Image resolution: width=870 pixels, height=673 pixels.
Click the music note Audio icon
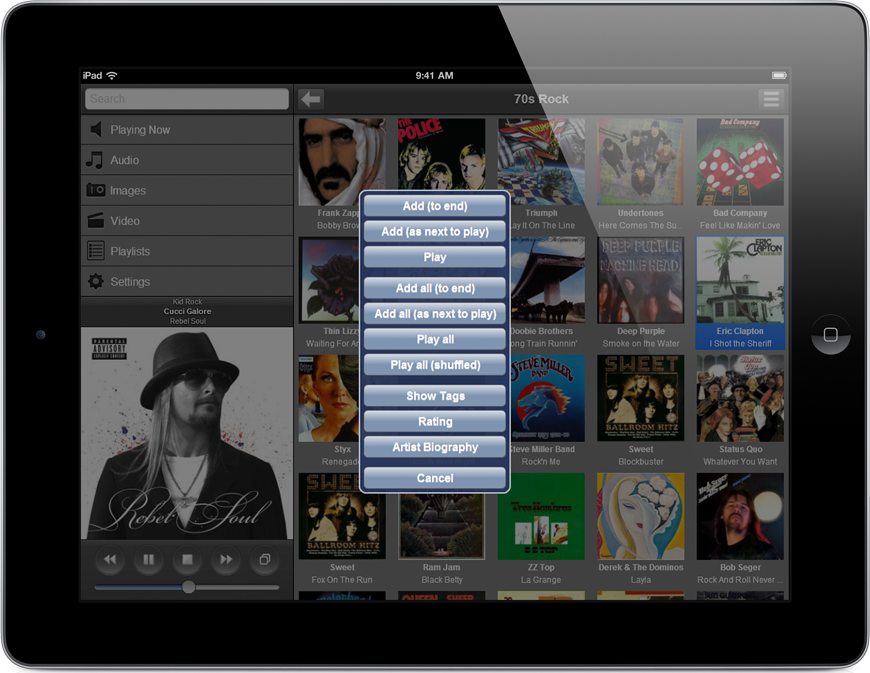pyautogui.click(x=95, y=160)
